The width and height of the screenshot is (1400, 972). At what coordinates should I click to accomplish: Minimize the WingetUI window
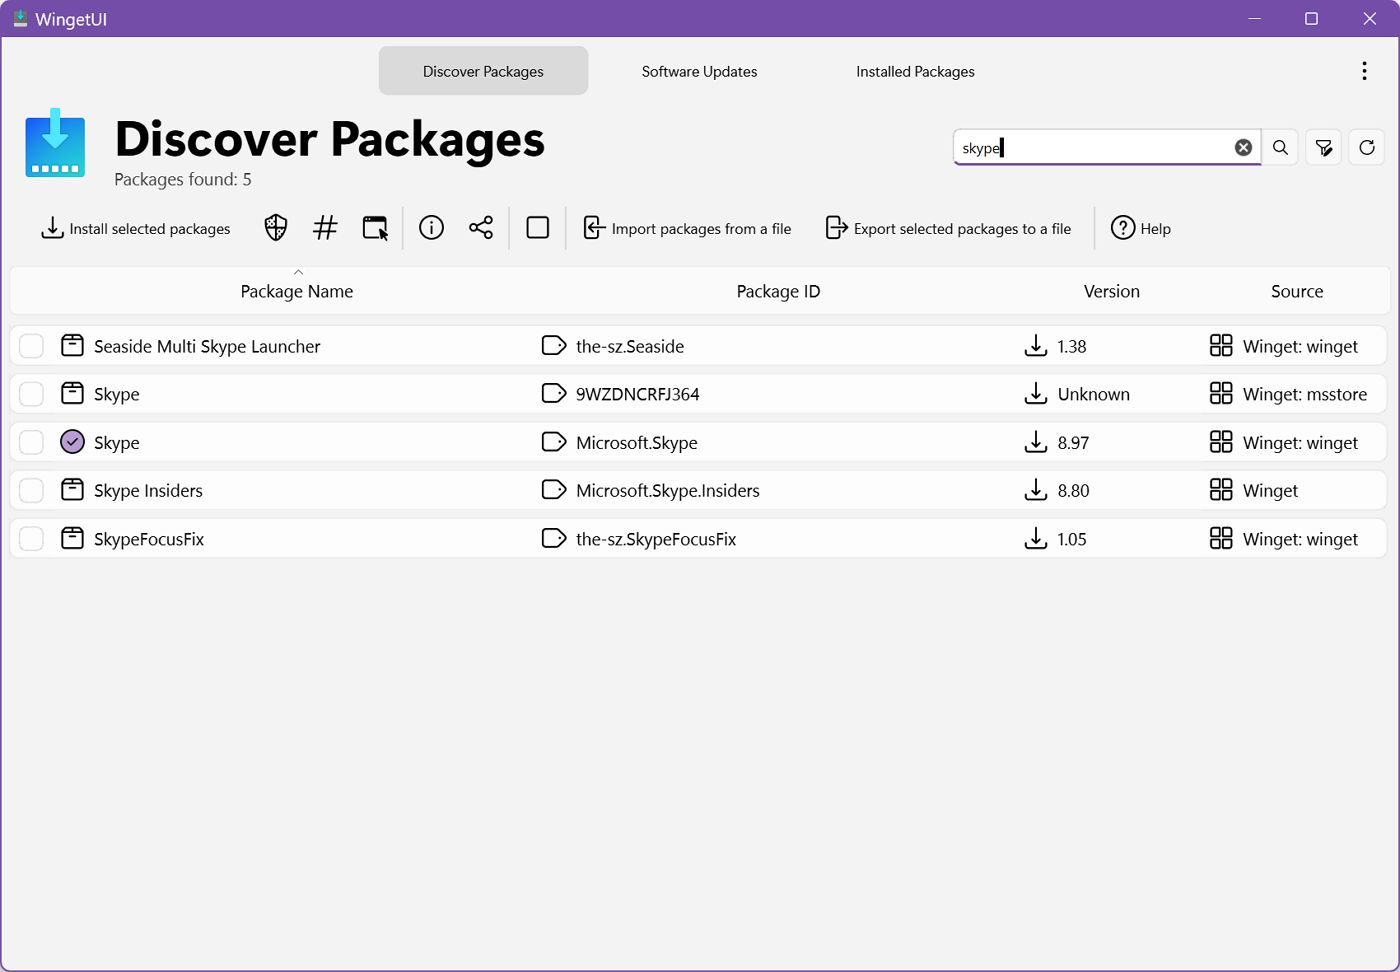click(x=1255, y=18)
